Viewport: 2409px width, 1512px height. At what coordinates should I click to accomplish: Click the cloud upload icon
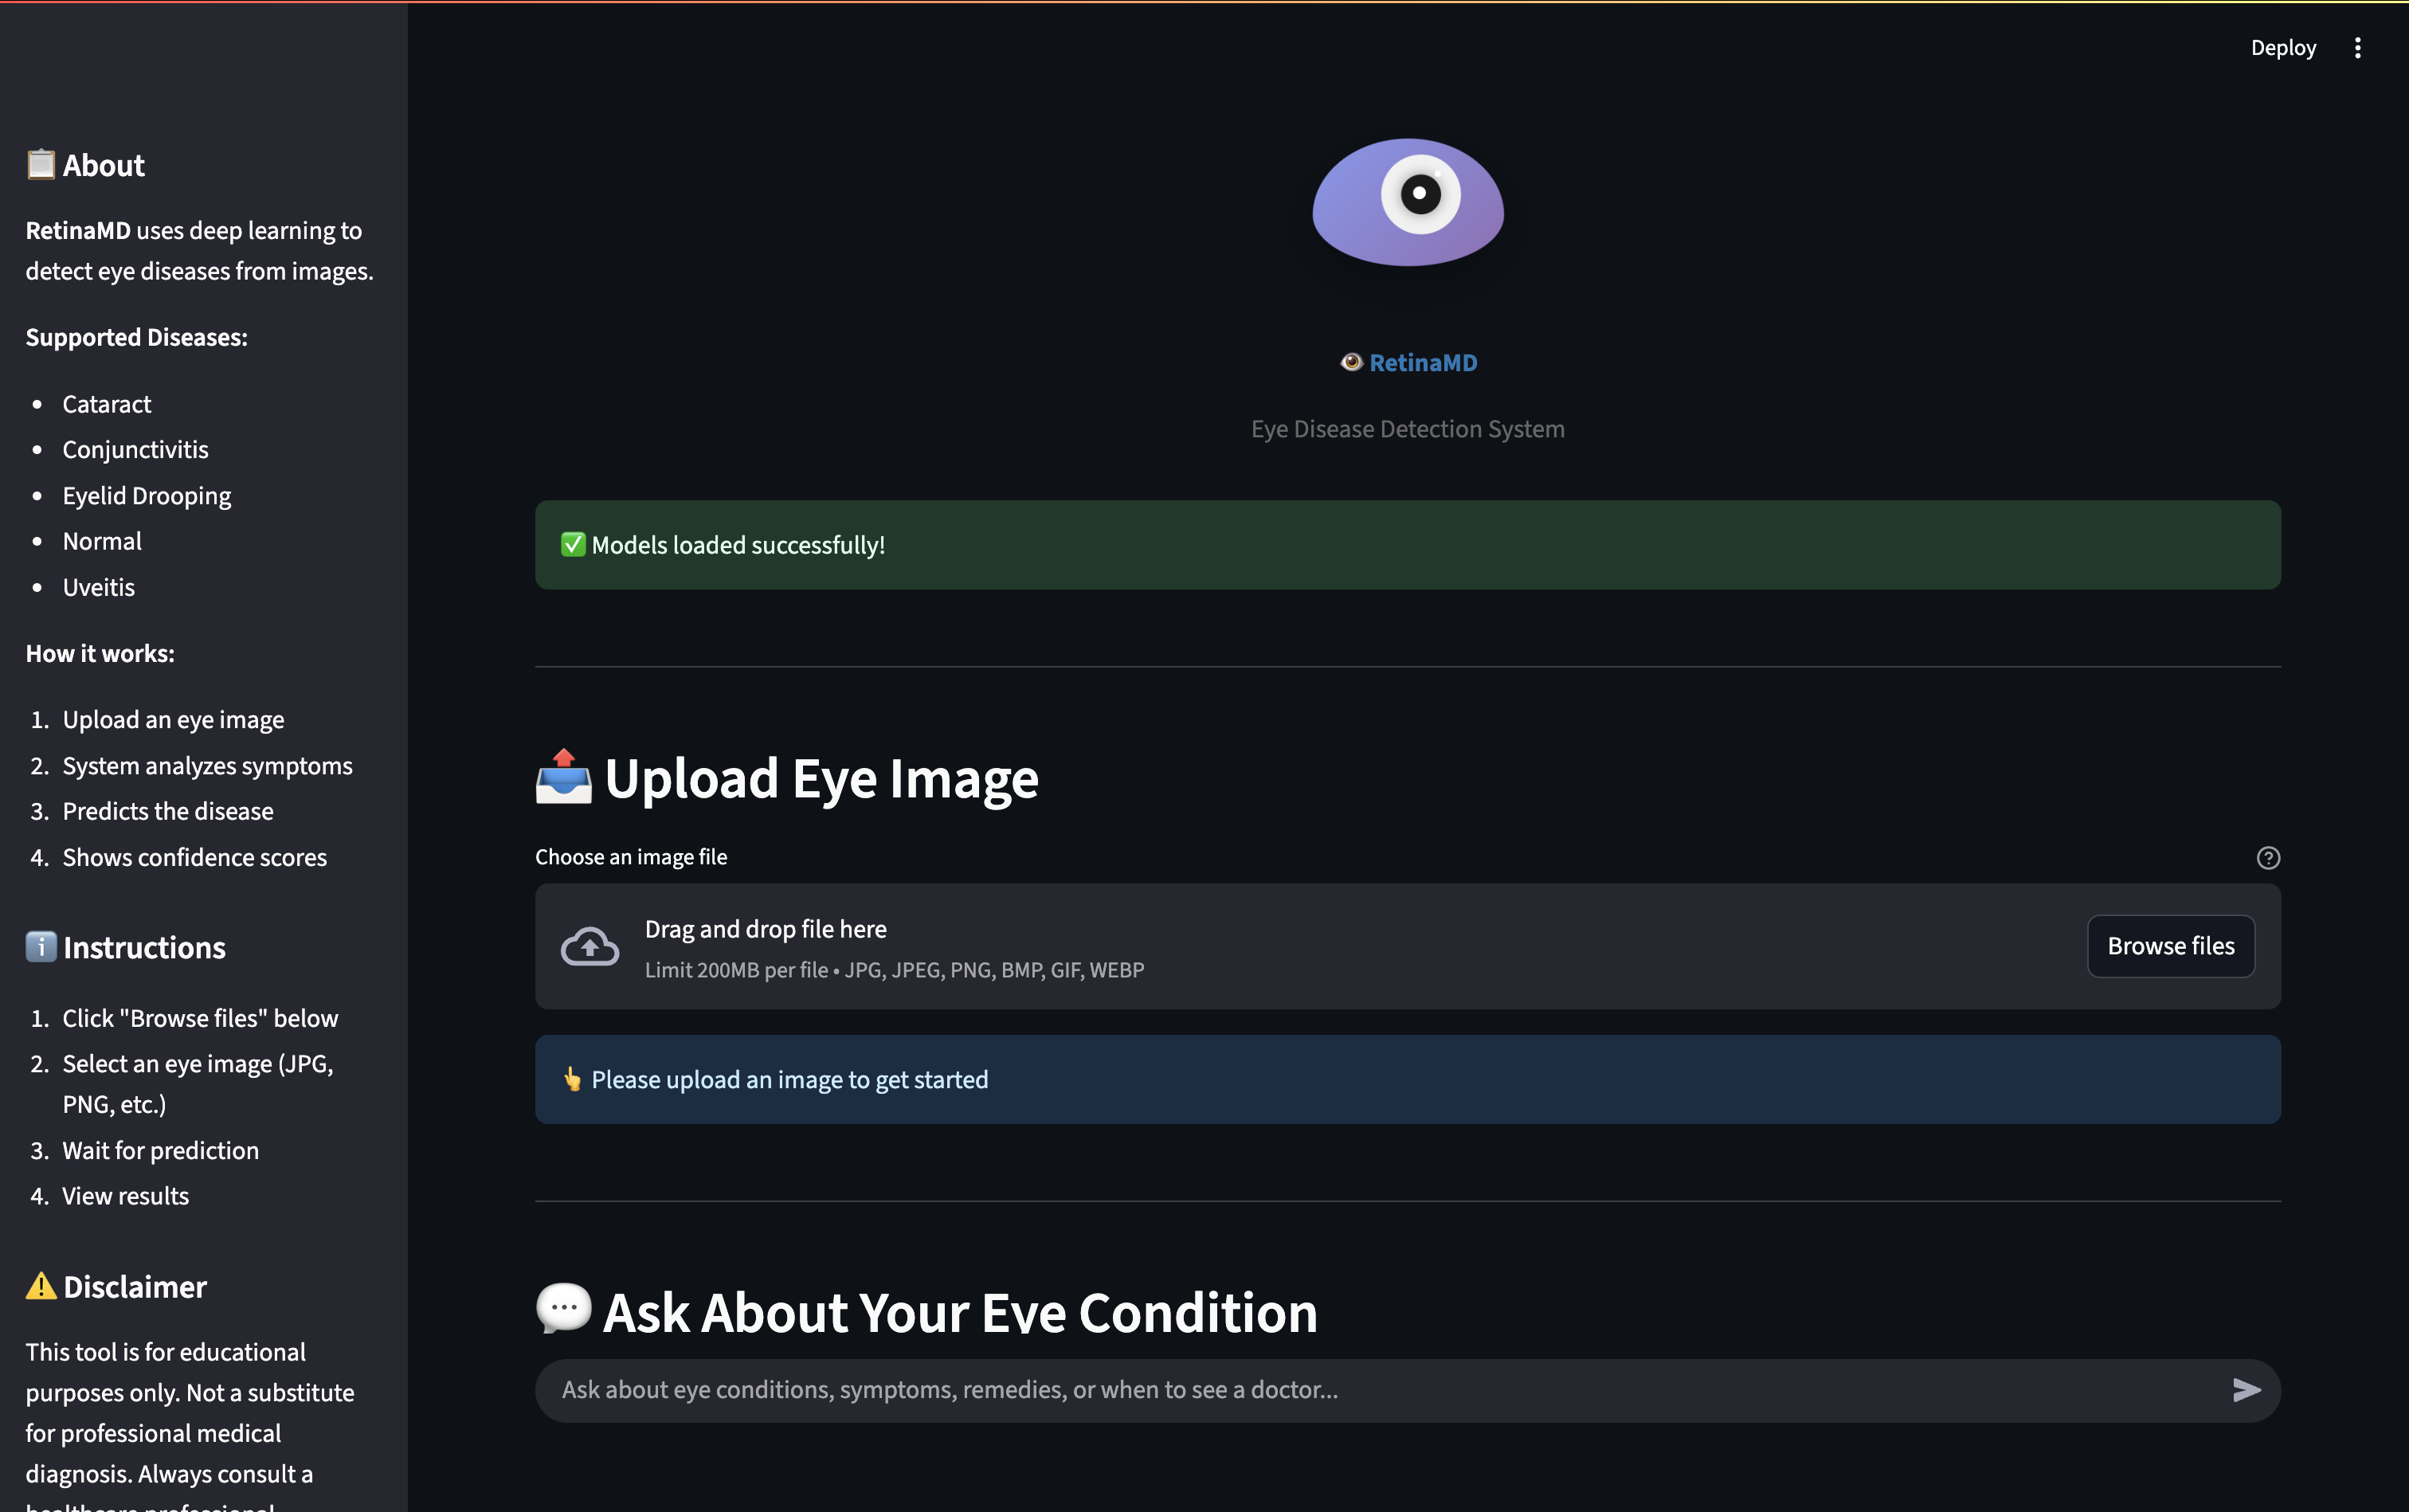tap(589, 946)
